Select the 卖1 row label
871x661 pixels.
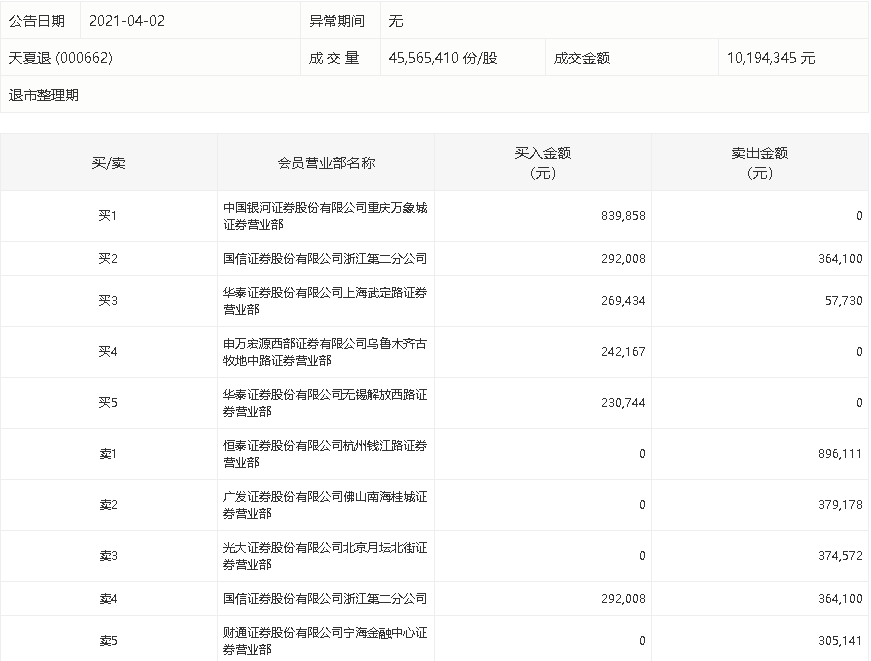(x=108, y=454)
